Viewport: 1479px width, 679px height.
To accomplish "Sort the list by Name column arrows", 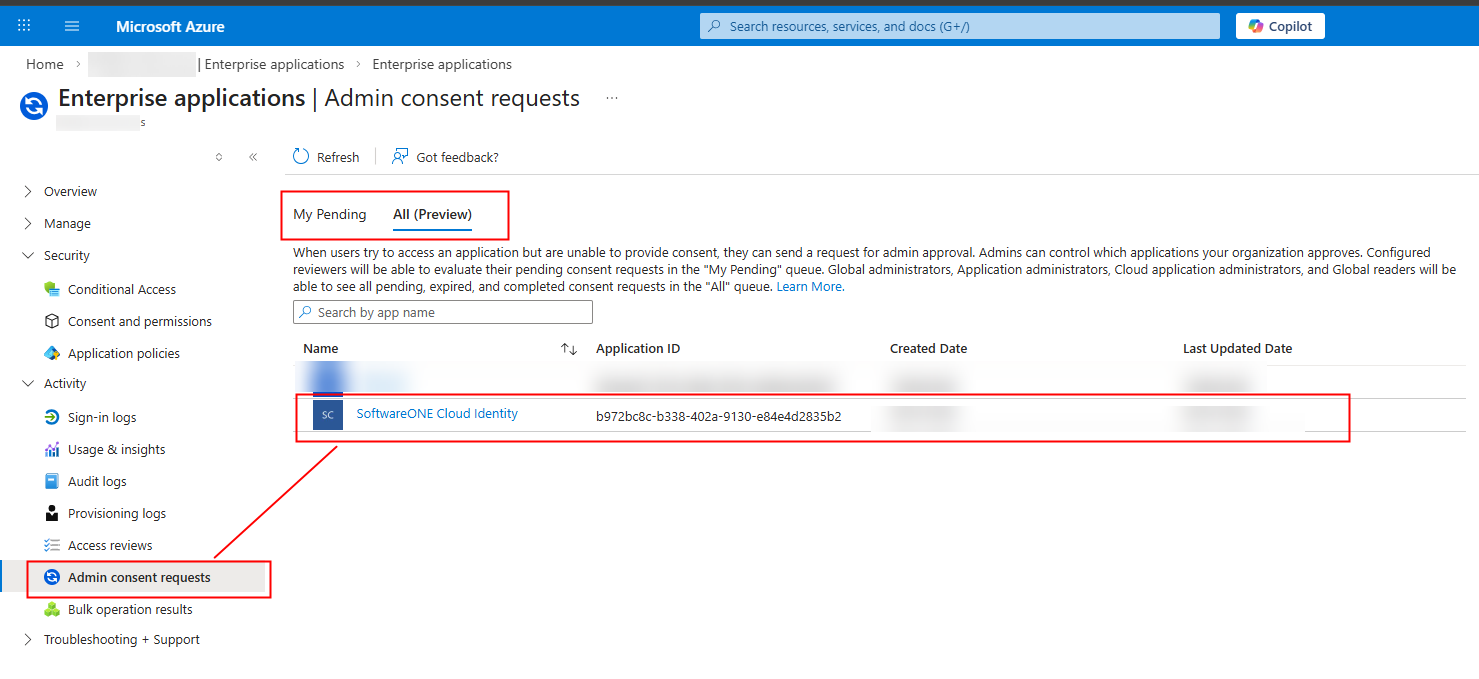I will (569, 349).
